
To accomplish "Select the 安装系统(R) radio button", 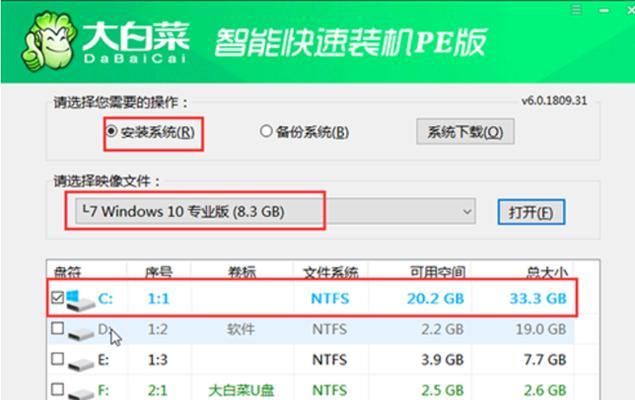I will pyautogui.click(x=111, y=131).
